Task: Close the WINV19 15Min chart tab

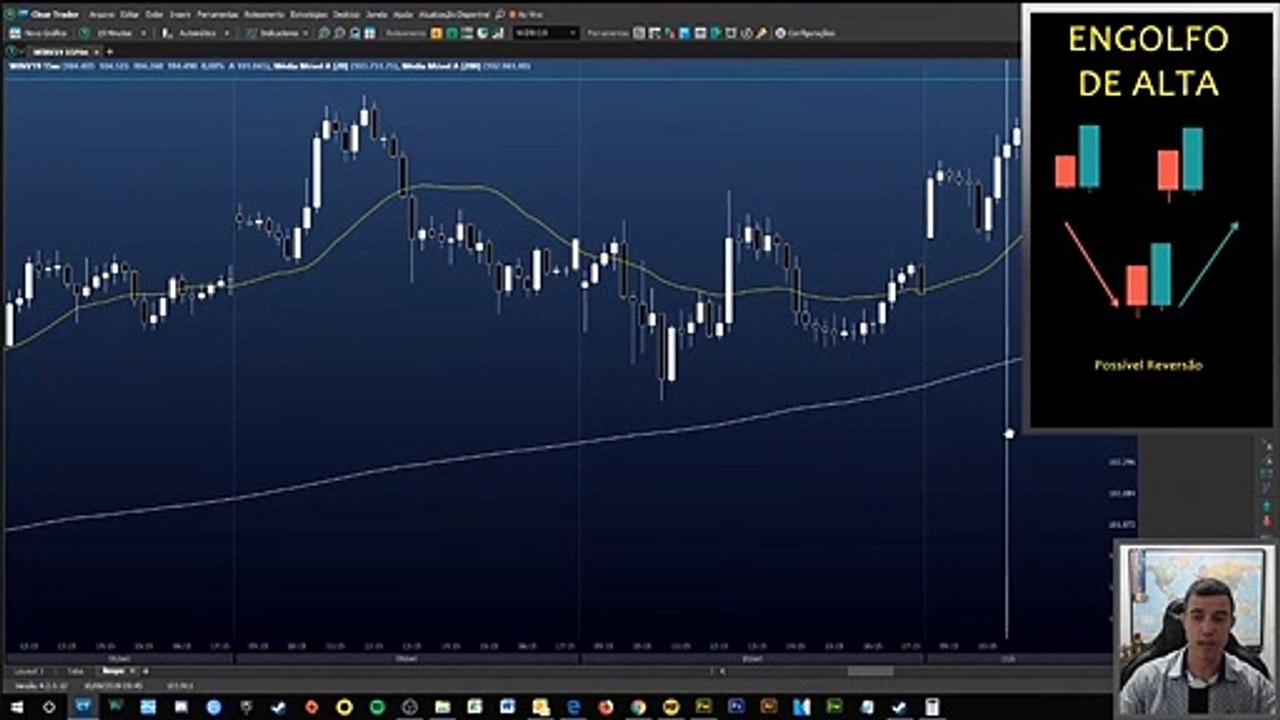Action: pos(96,51)
